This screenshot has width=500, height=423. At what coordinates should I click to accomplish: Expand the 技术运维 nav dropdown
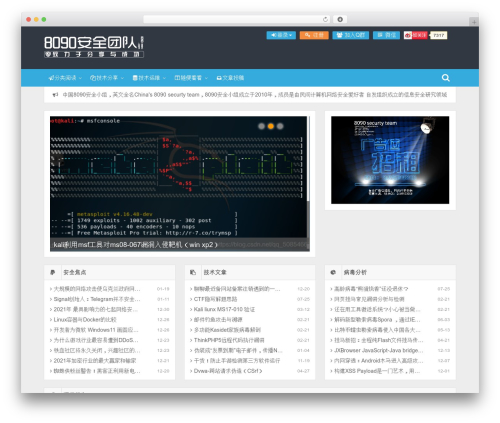coord(149,78)
